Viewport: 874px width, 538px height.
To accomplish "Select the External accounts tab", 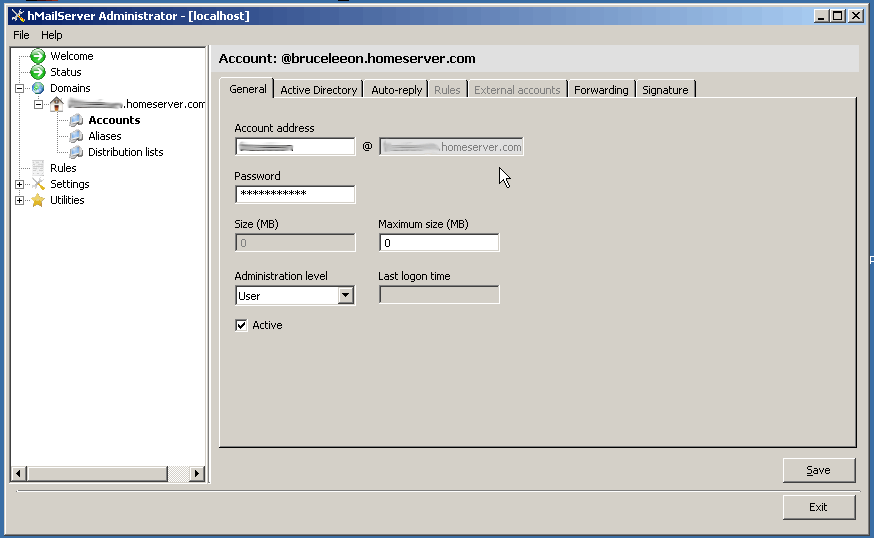I will 517,90.
